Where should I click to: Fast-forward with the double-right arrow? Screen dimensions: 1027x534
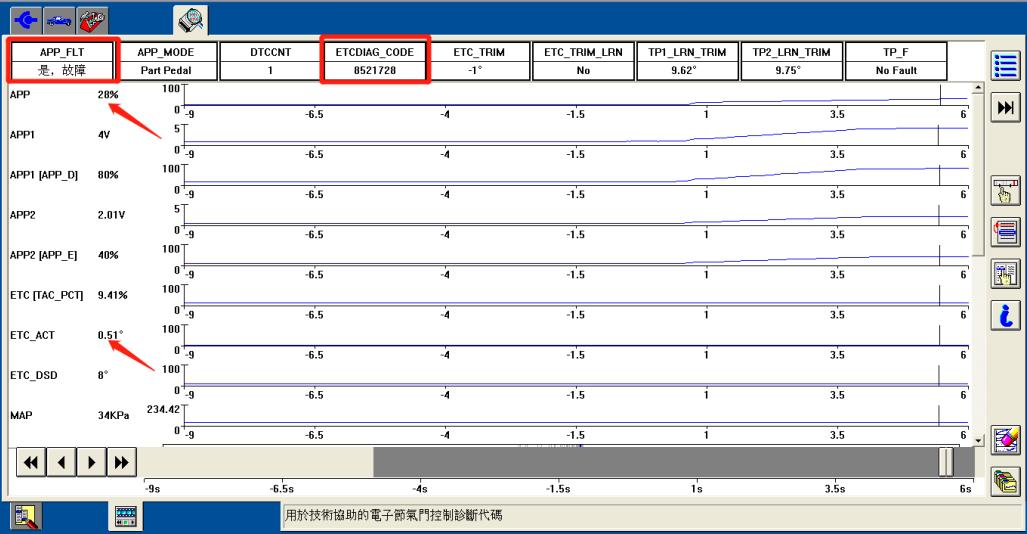tap(121, 463)
